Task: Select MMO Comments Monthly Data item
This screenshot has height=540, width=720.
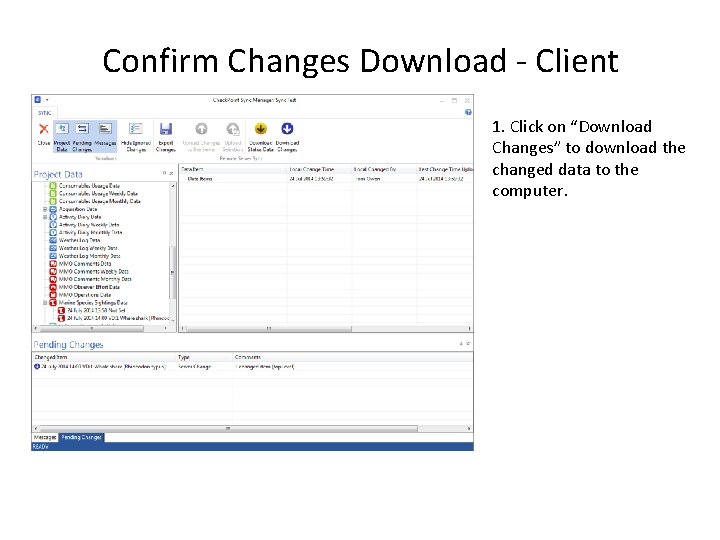Action: pyautogui.click(x=95, y=279)
